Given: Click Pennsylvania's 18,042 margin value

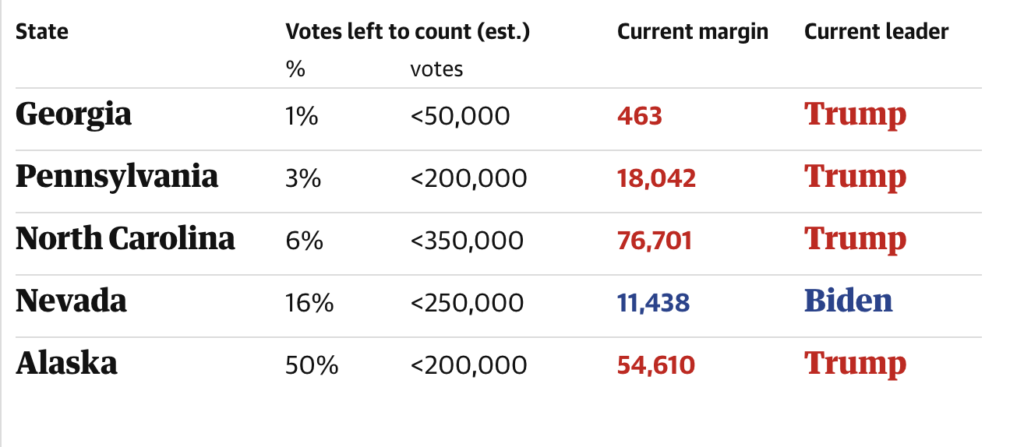Looking at the screenshot, I should (x=656, y=178).
